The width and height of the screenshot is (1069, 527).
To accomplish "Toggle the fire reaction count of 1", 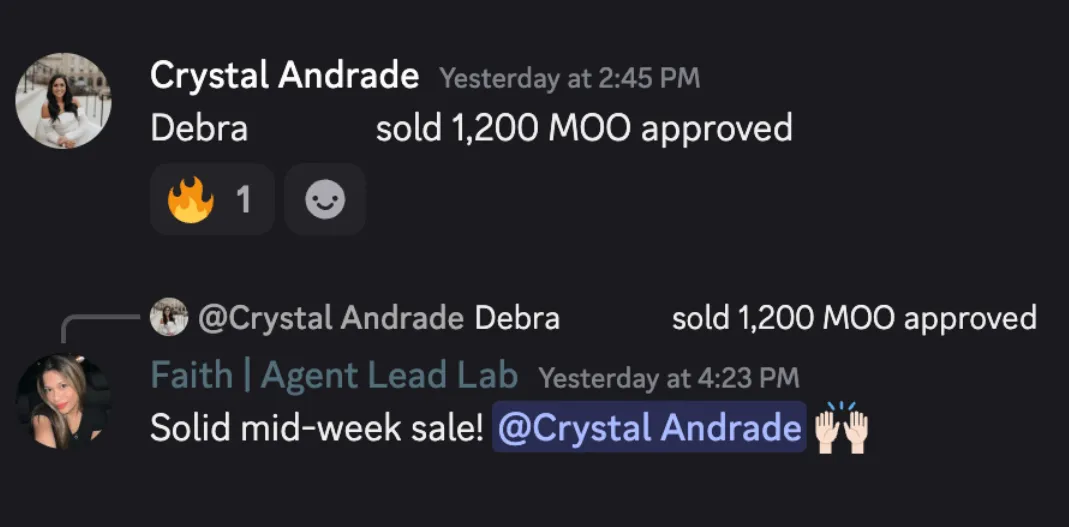I will point(243,200).
